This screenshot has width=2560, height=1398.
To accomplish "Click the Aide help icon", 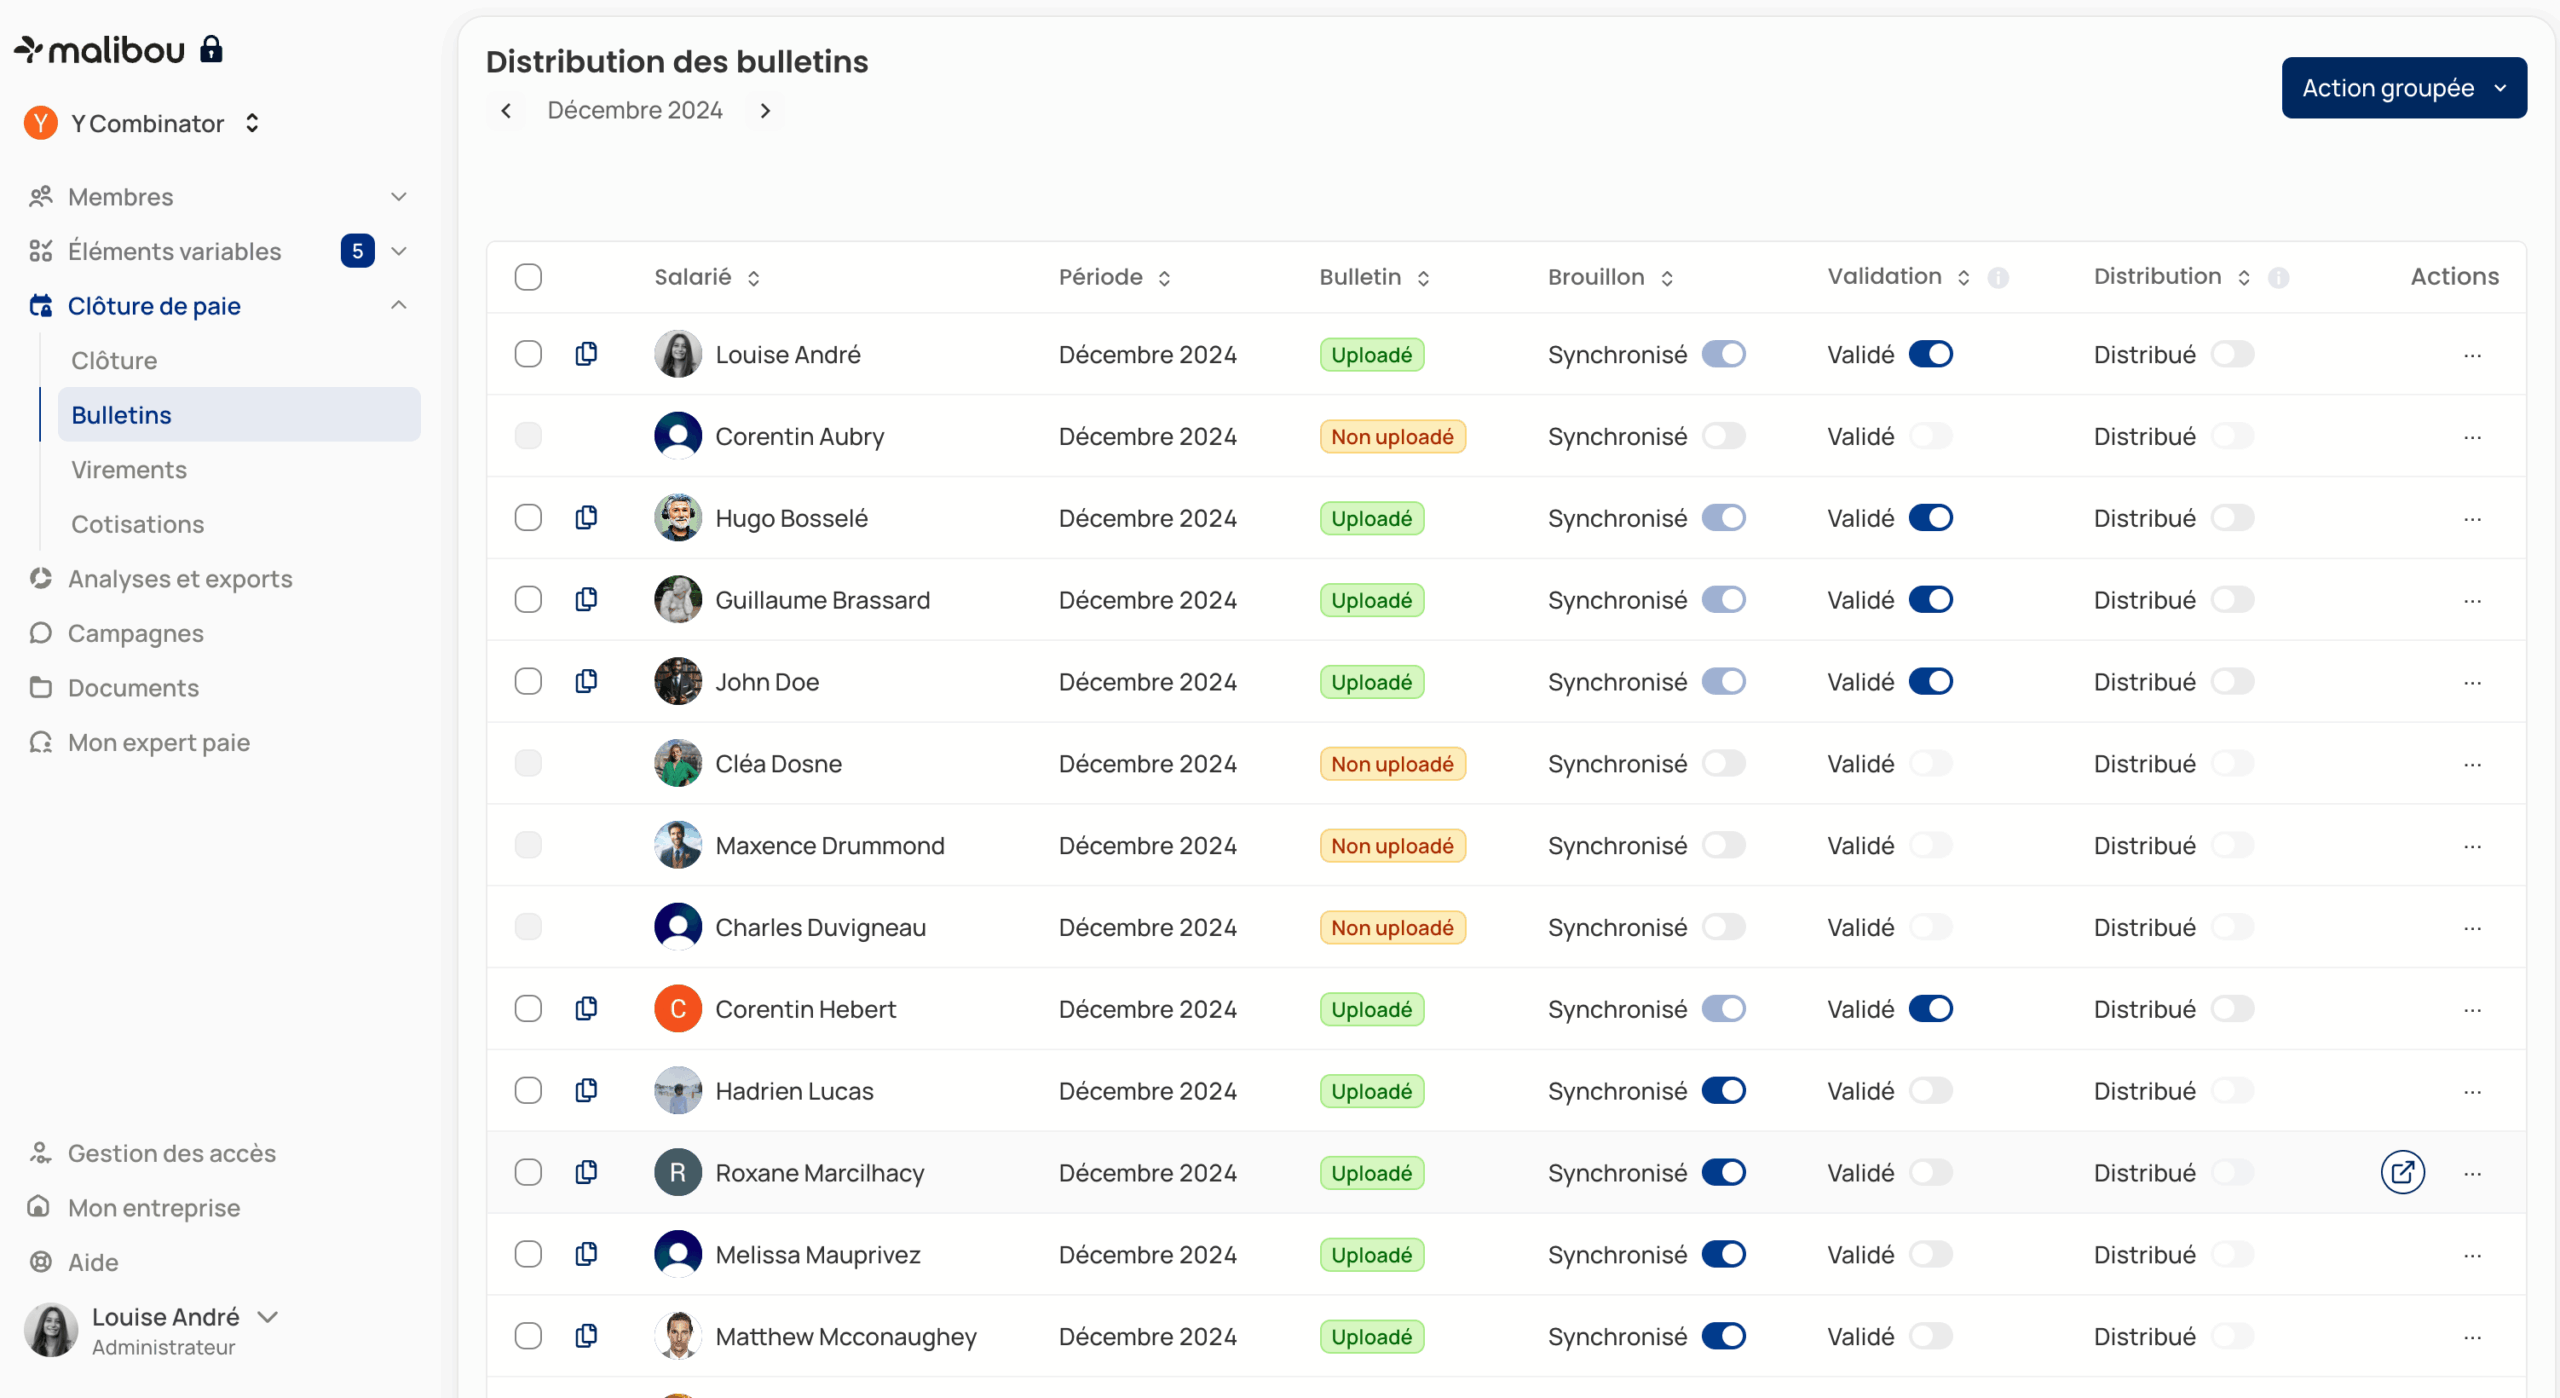I will click(x=40, y=1262).
